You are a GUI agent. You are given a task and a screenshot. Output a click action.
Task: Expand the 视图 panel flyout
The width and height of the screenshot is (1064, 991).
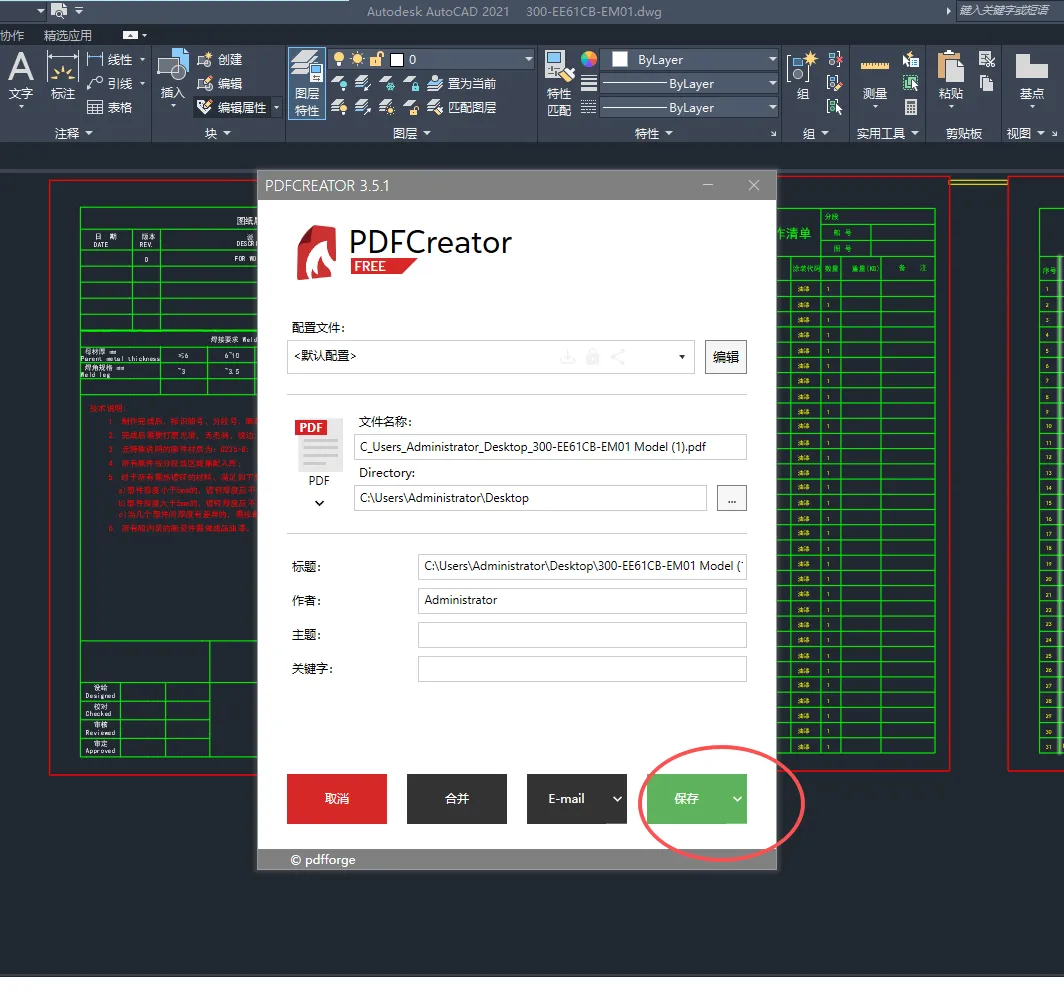[1025, 134]
